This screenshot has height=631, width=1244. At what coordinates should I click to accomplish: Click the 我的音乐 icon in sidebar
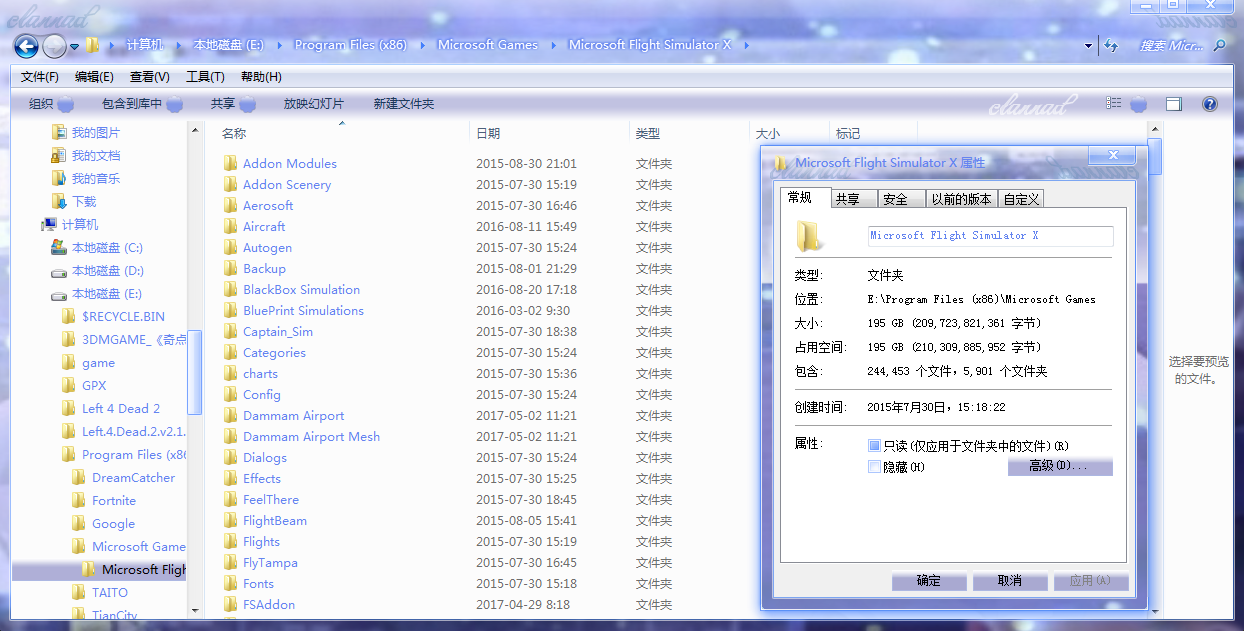[59, 178]
